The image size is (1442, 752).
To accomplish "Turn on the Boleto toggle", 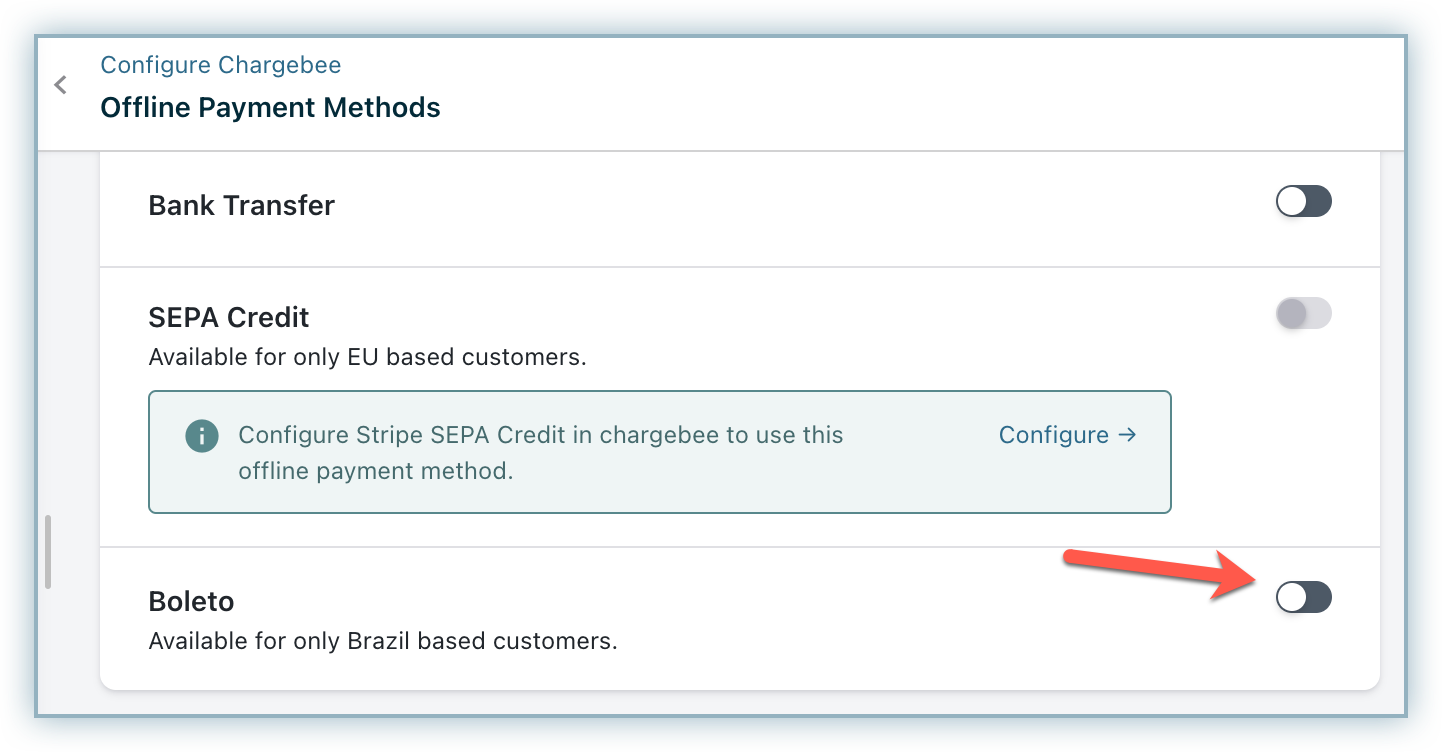I will coord(1303,598).
